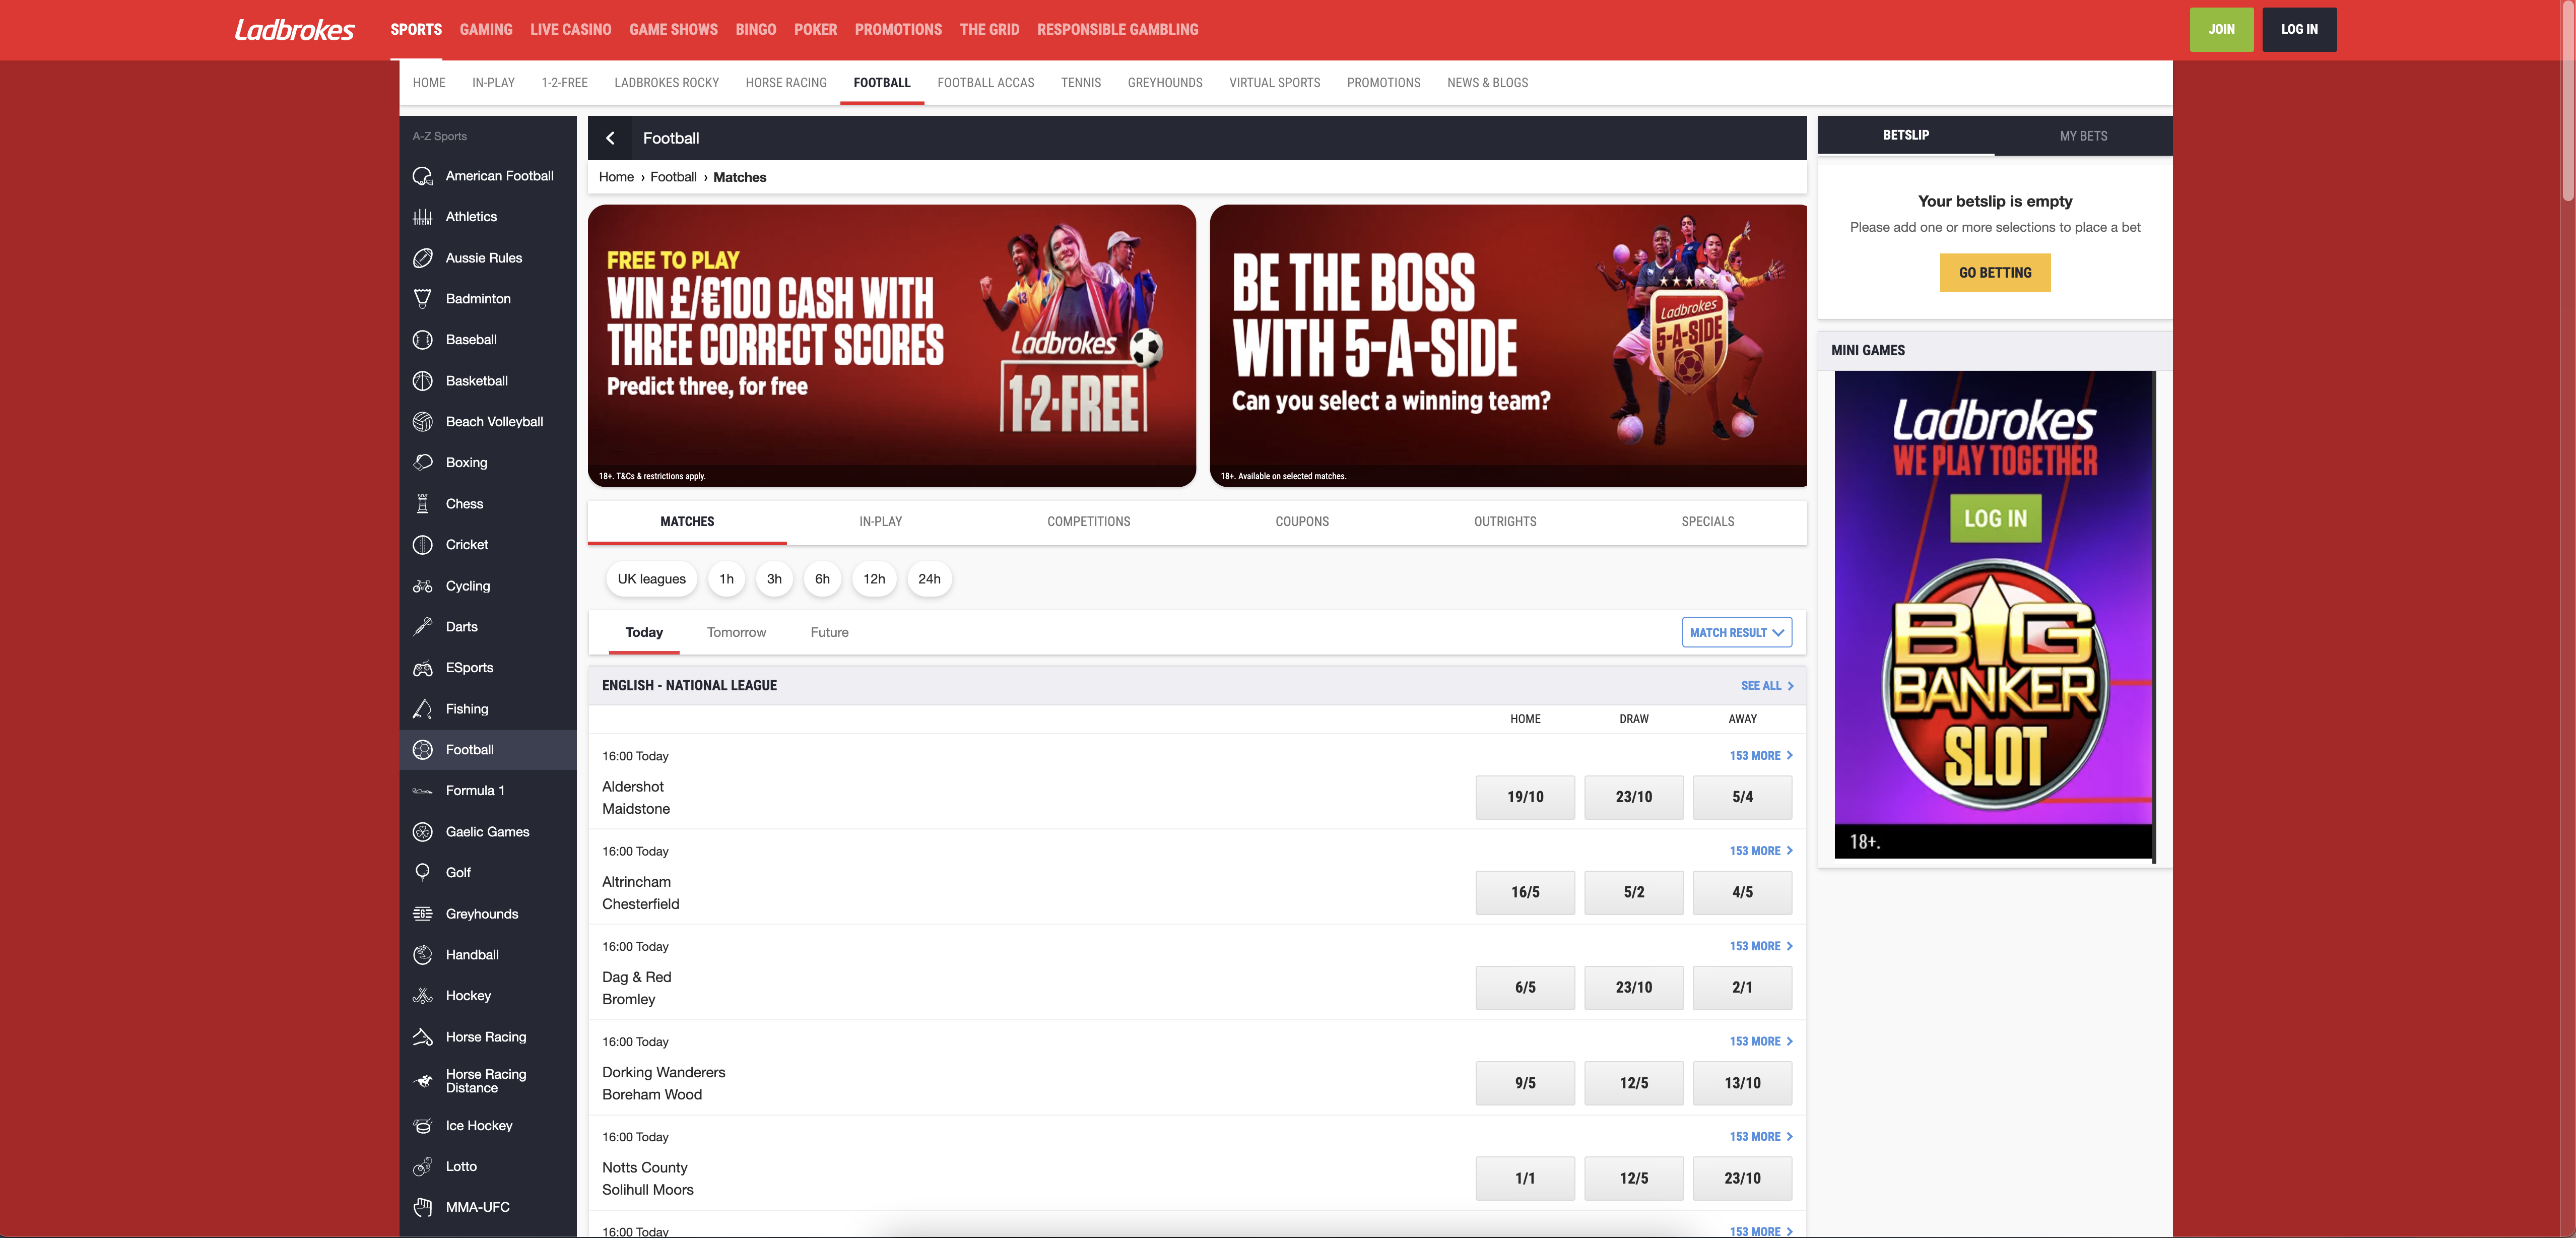Open See All for English National League
Screen dimensions: 2576x1238
coord(1767,686)
